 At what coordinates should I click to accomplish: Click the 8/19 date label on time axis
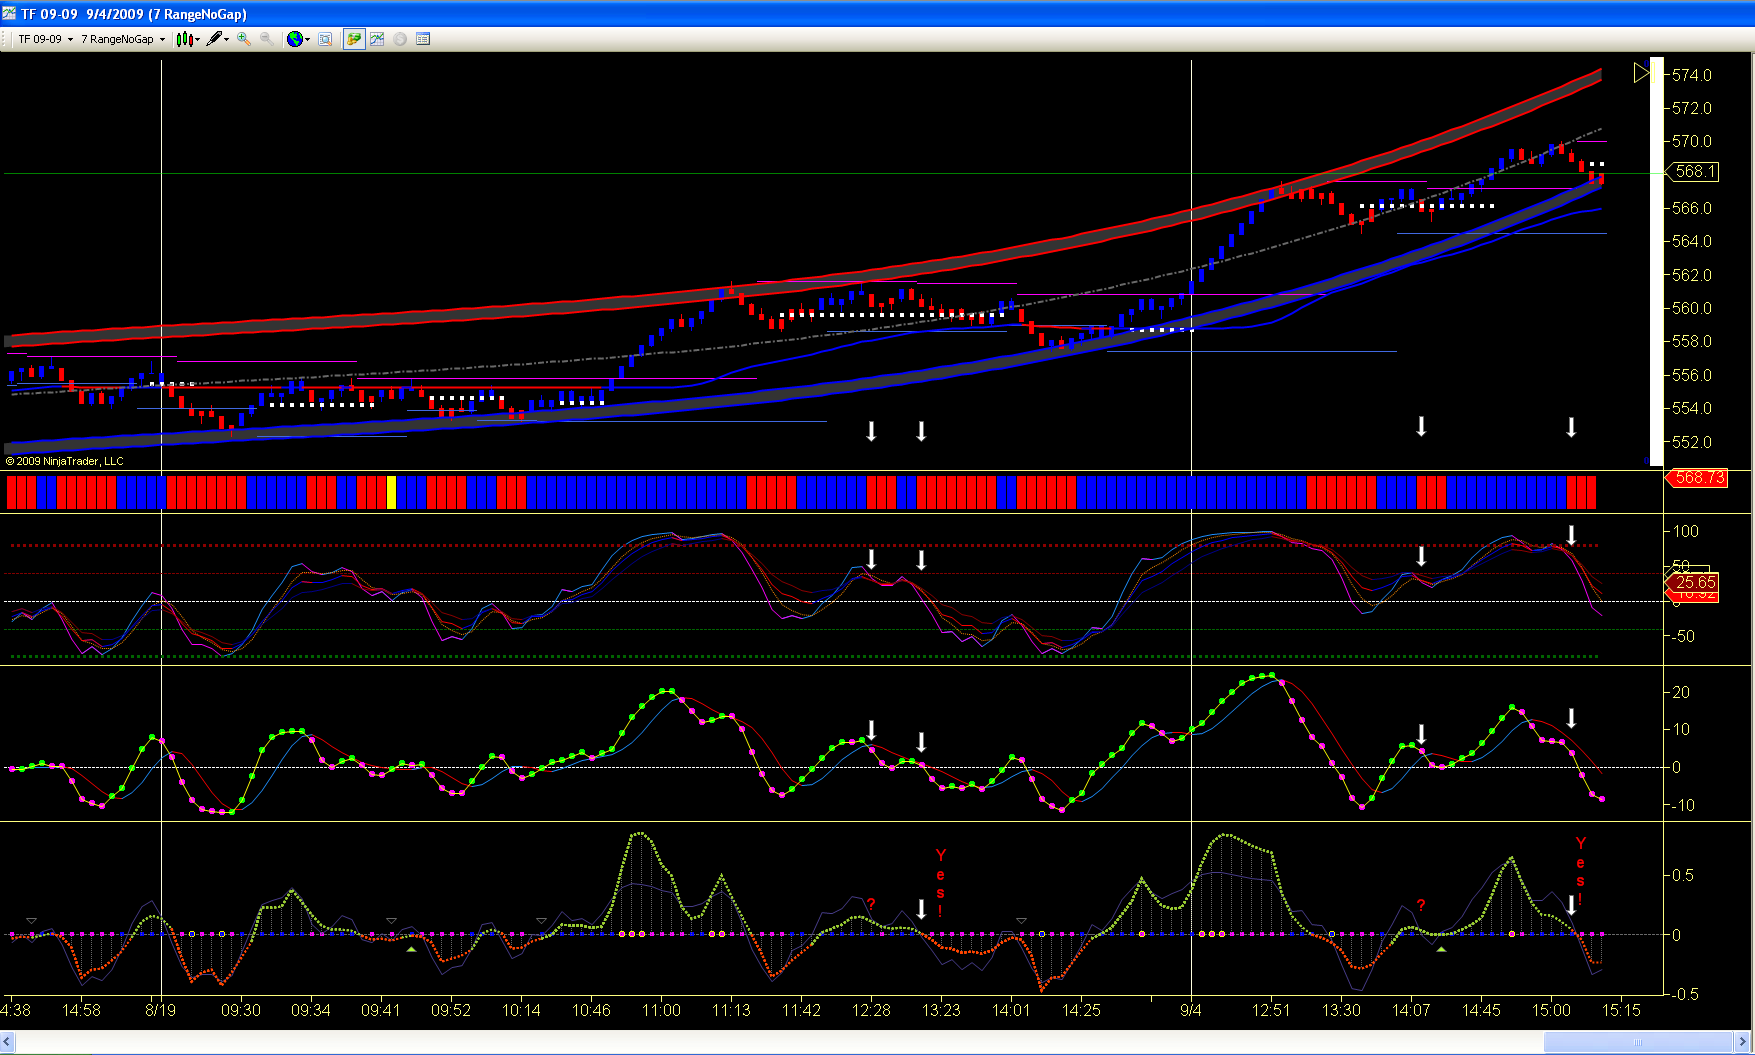160,1010
